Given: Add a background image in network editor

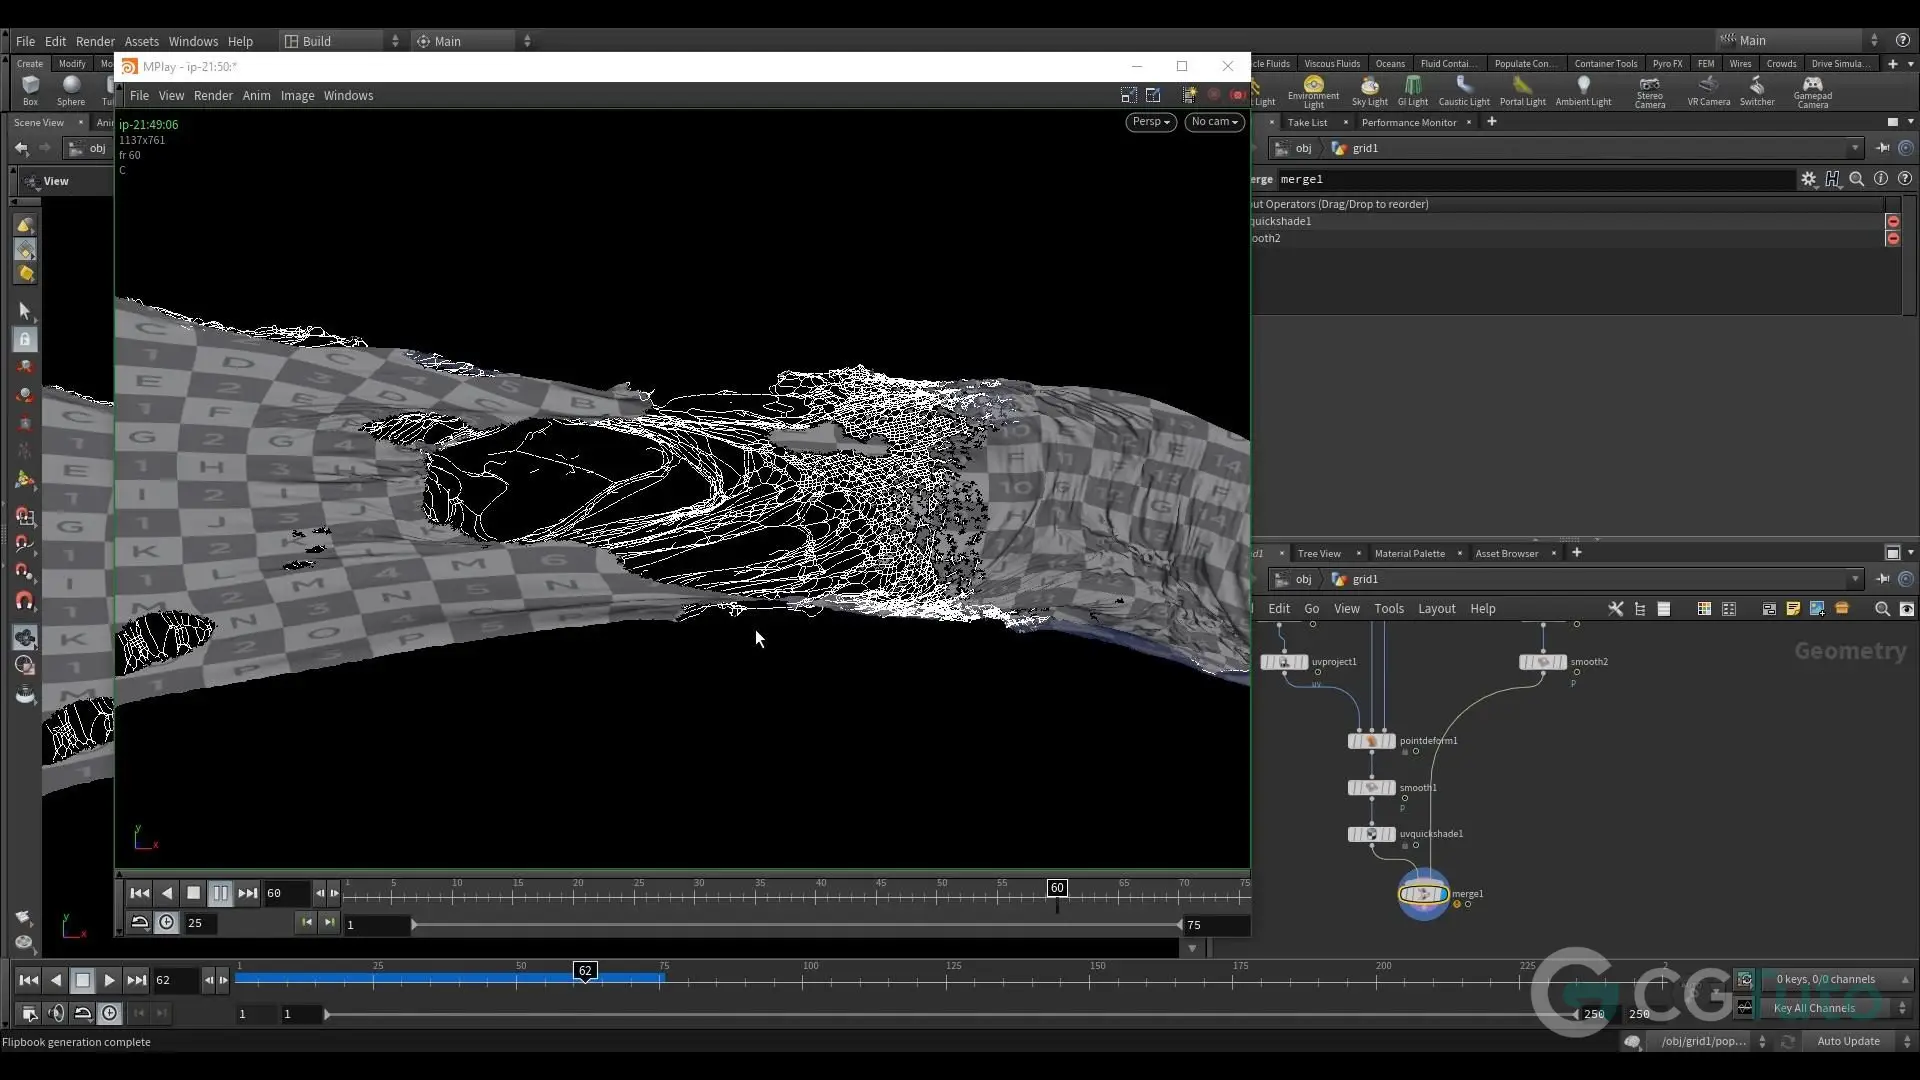Looking at the screenshot, I should tap(1817, 609).
